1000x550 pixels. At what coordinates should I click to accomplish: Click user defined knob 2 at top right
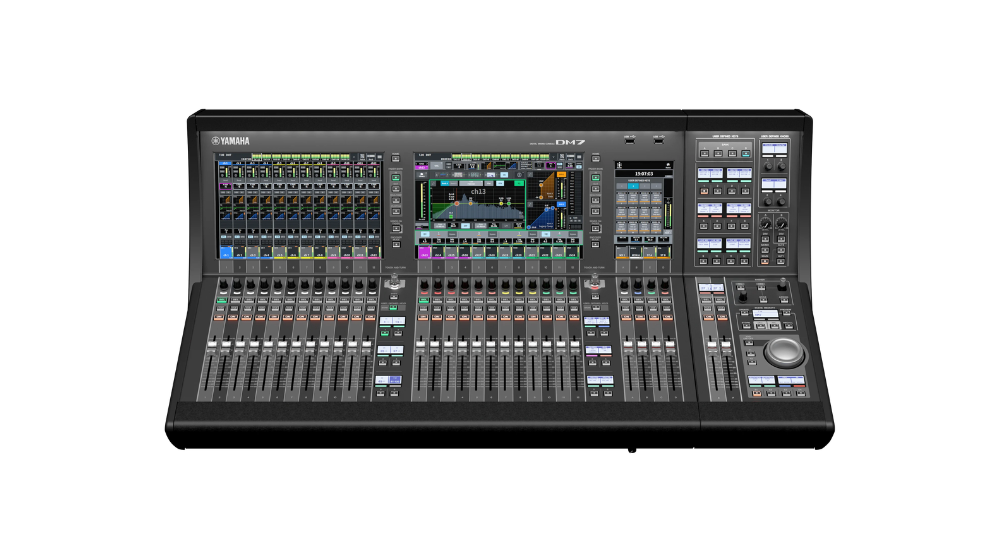click(x=781, y=167)
